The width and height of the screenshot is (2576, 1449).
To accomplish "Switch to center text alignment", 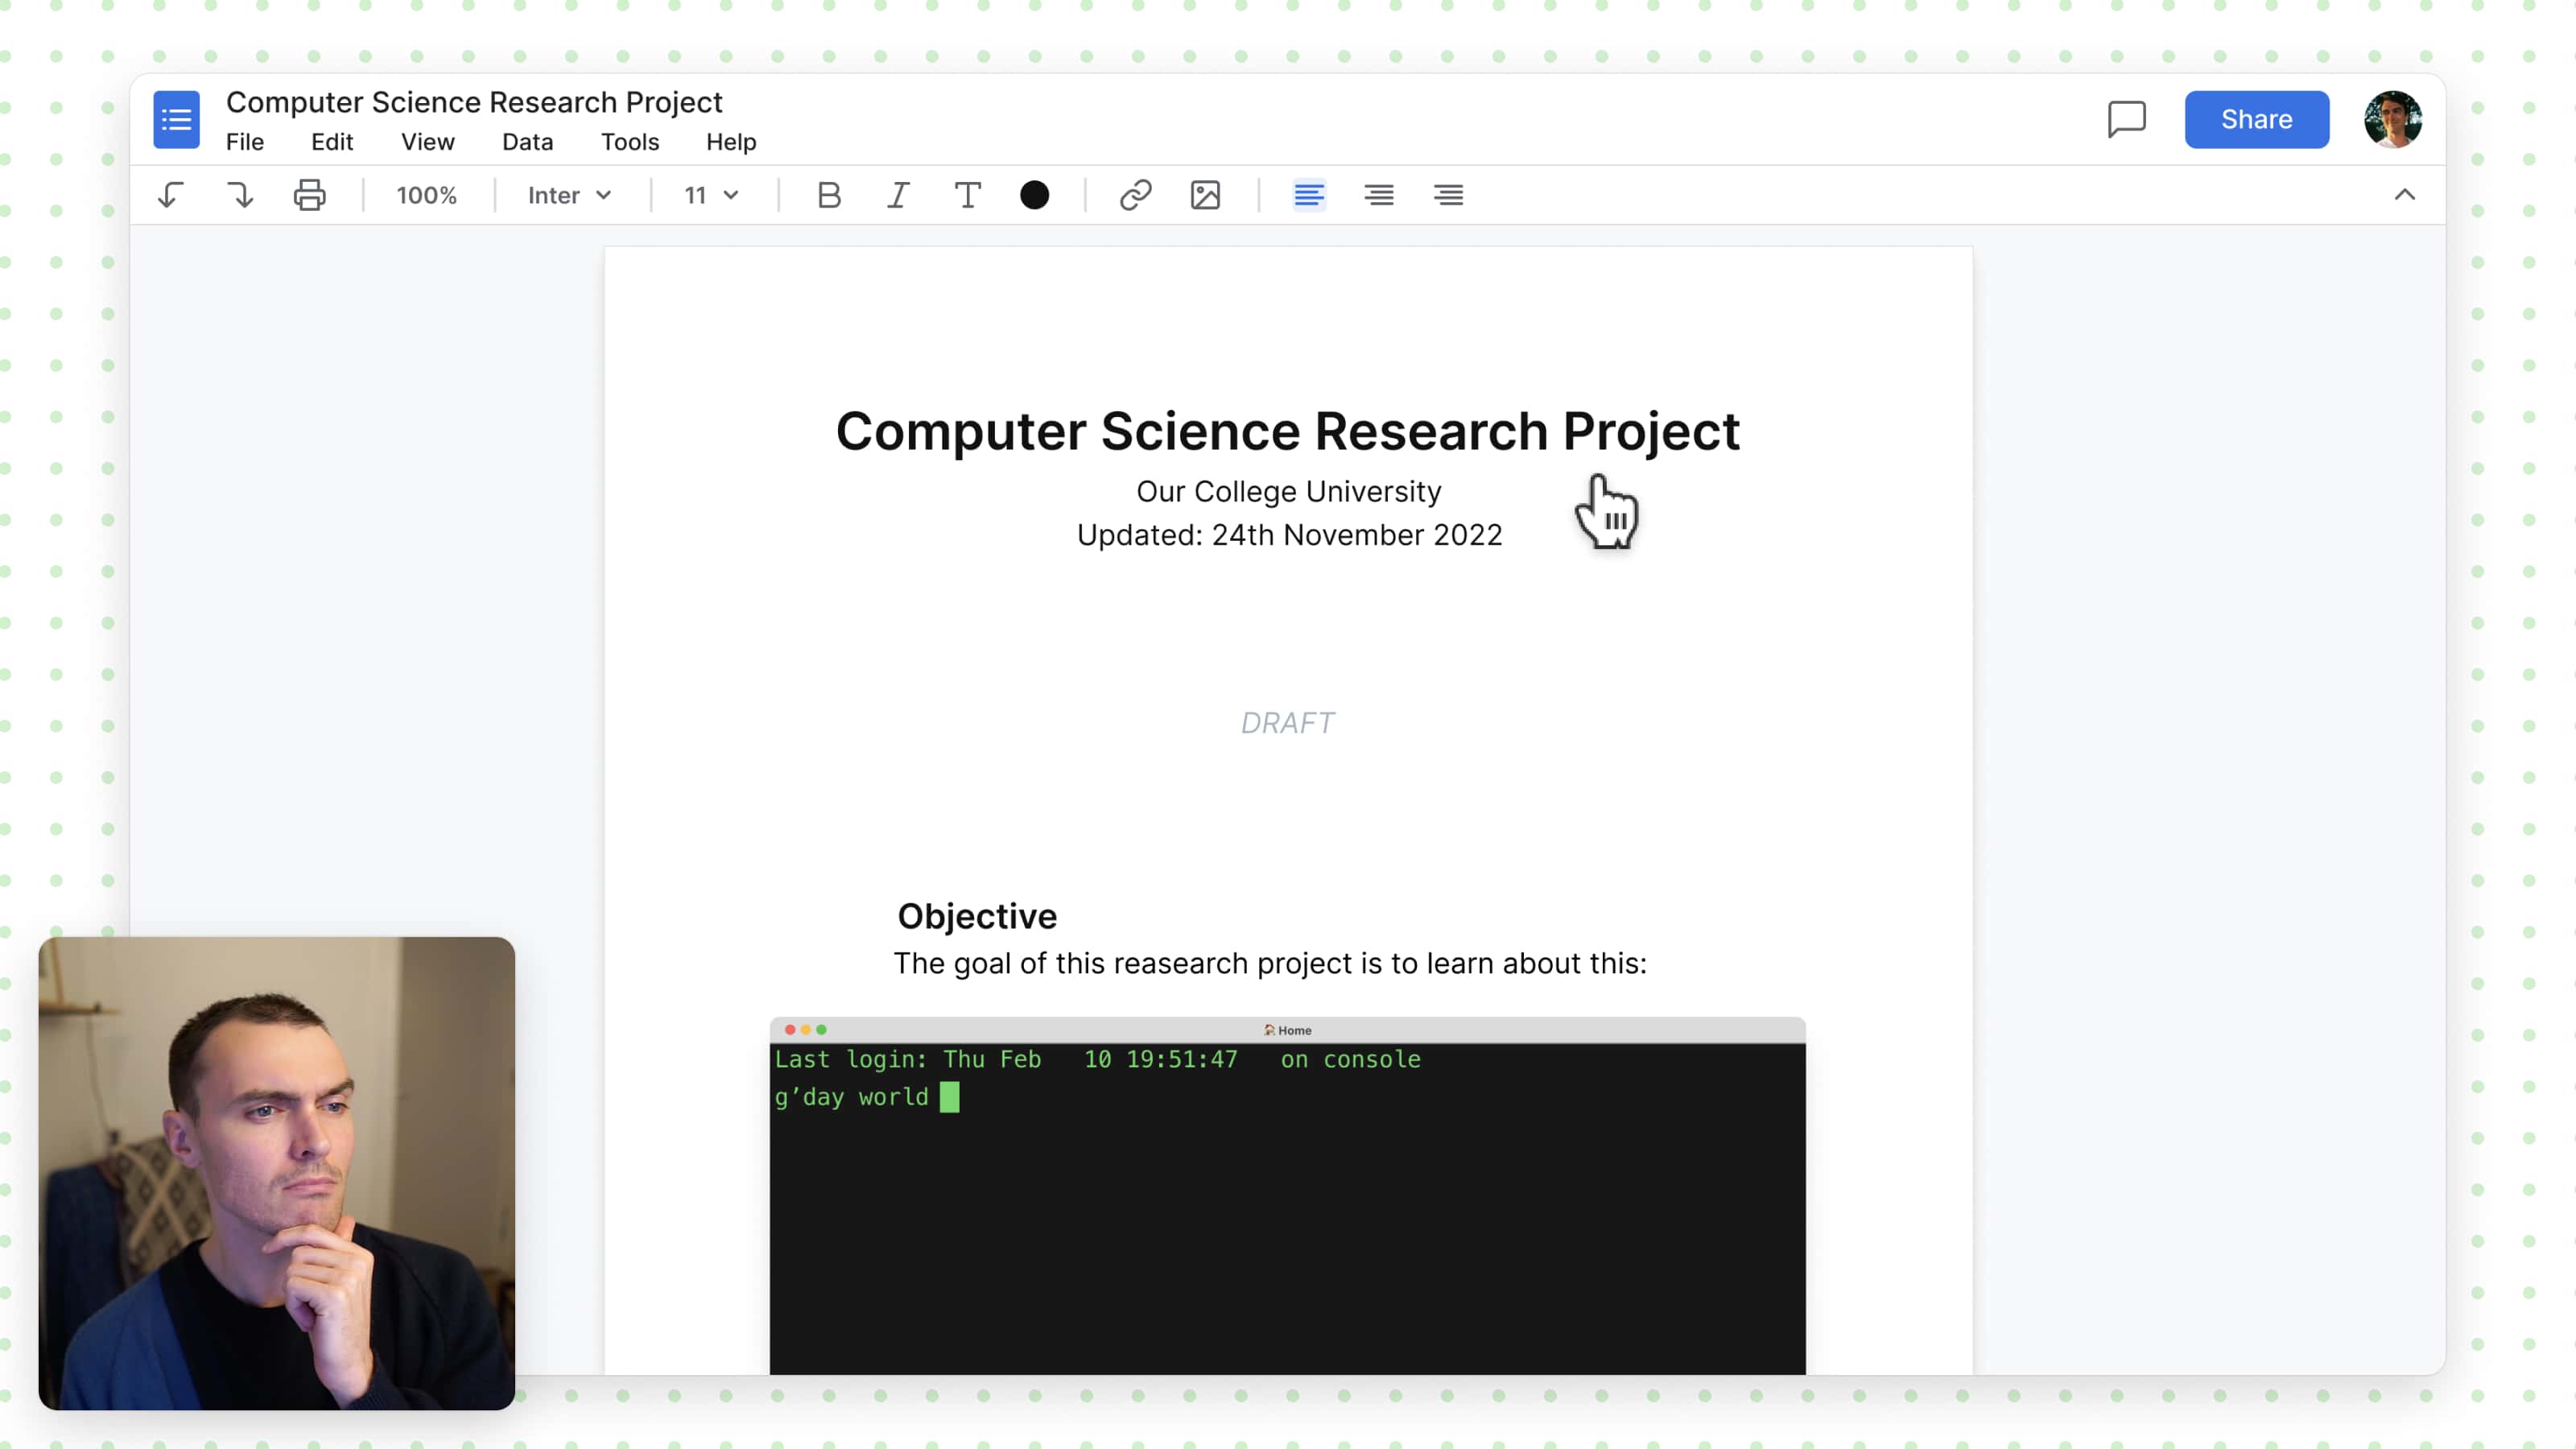I will pos(1379,195).
